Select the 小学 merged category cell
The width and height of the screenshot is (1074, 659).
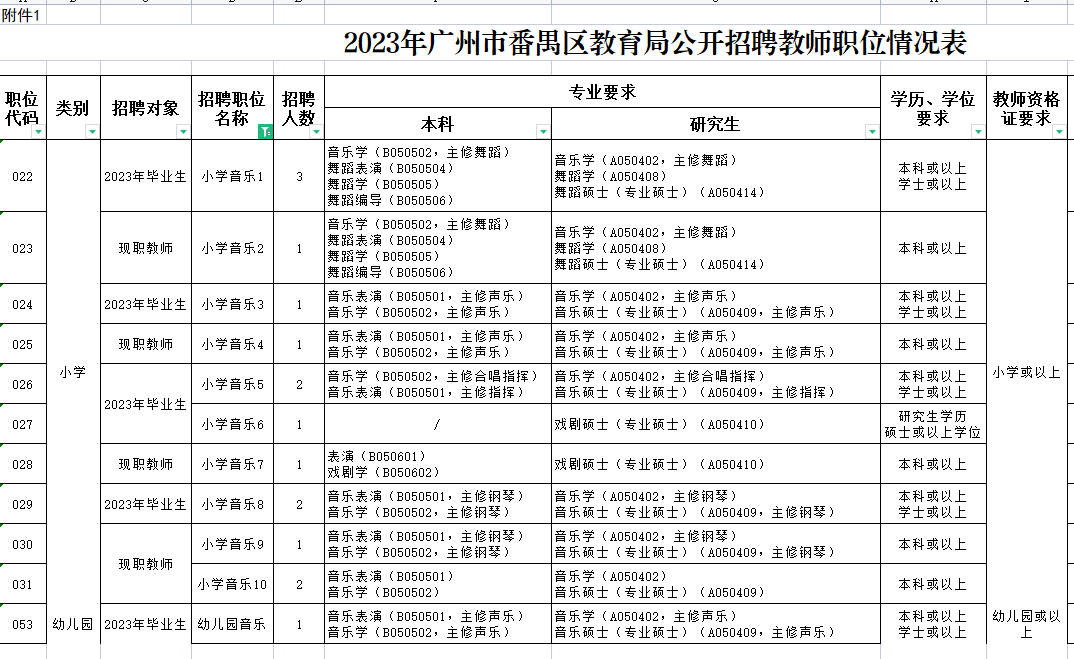point(74,370)
